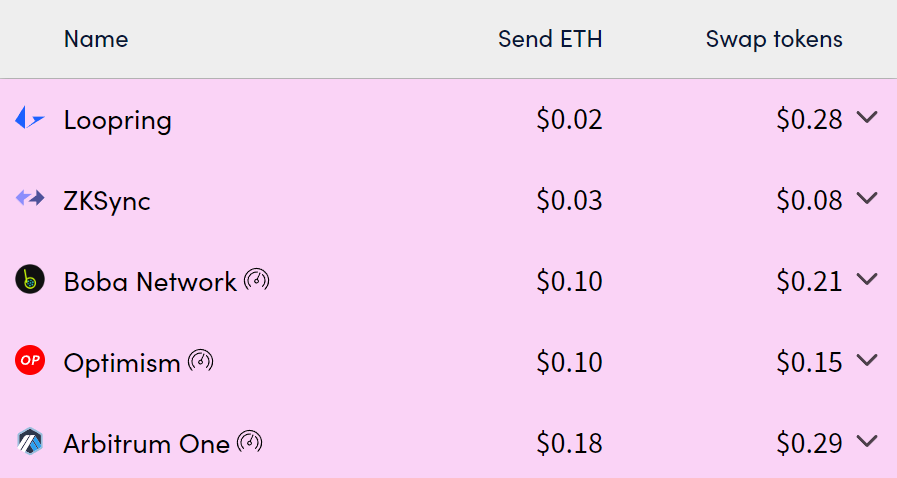Click the red Optimism OP logo
The height and width of the screenshot is (478, 897).
[x=30, y=361]
